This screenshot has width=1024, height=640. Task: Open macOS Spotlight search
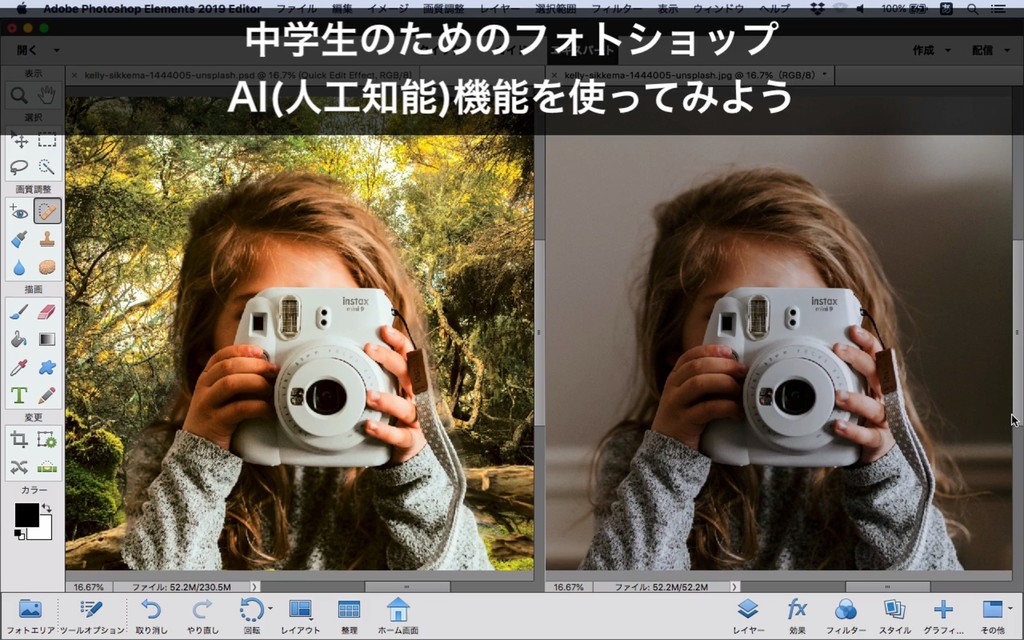tap(972, 8)
